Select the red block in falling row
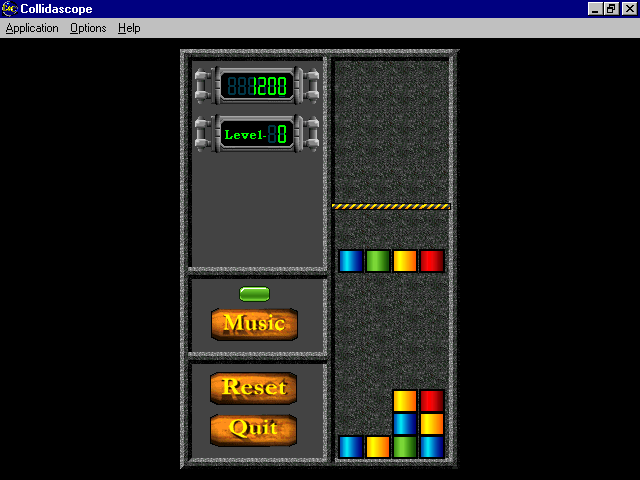 pos(431,261)
